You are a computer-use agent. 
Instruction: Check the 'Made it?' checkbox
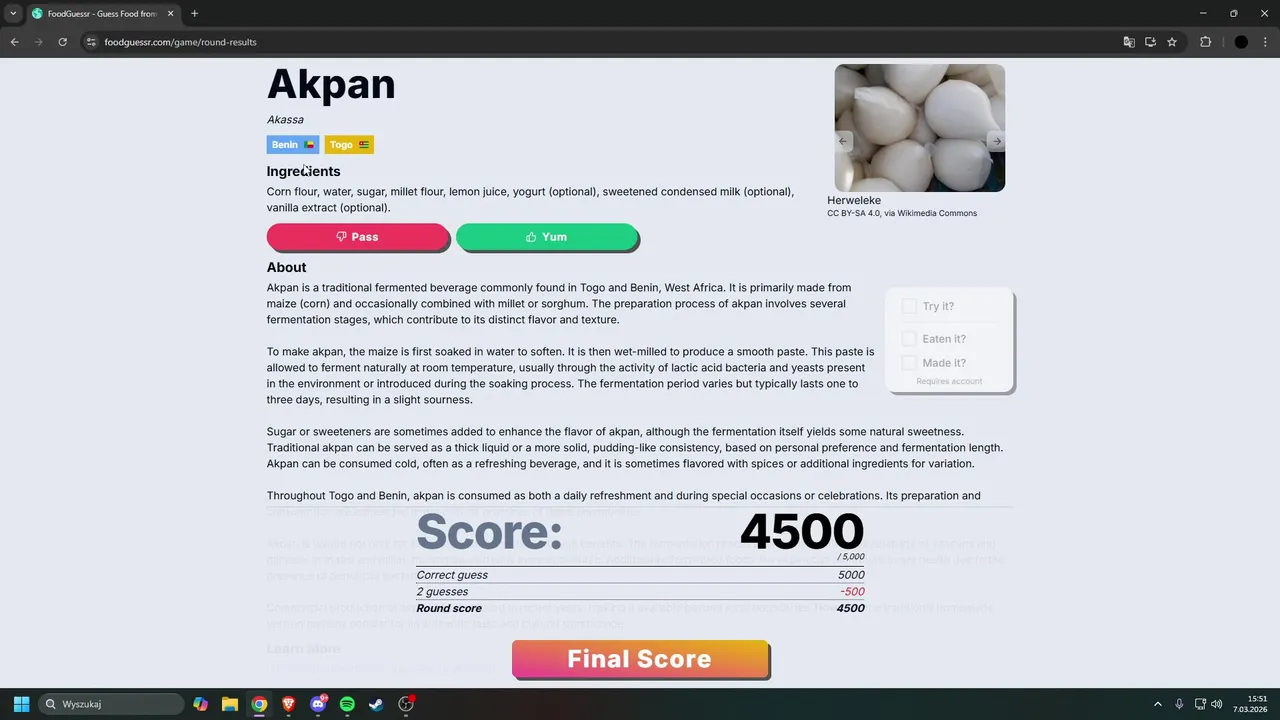pos(909,363)
